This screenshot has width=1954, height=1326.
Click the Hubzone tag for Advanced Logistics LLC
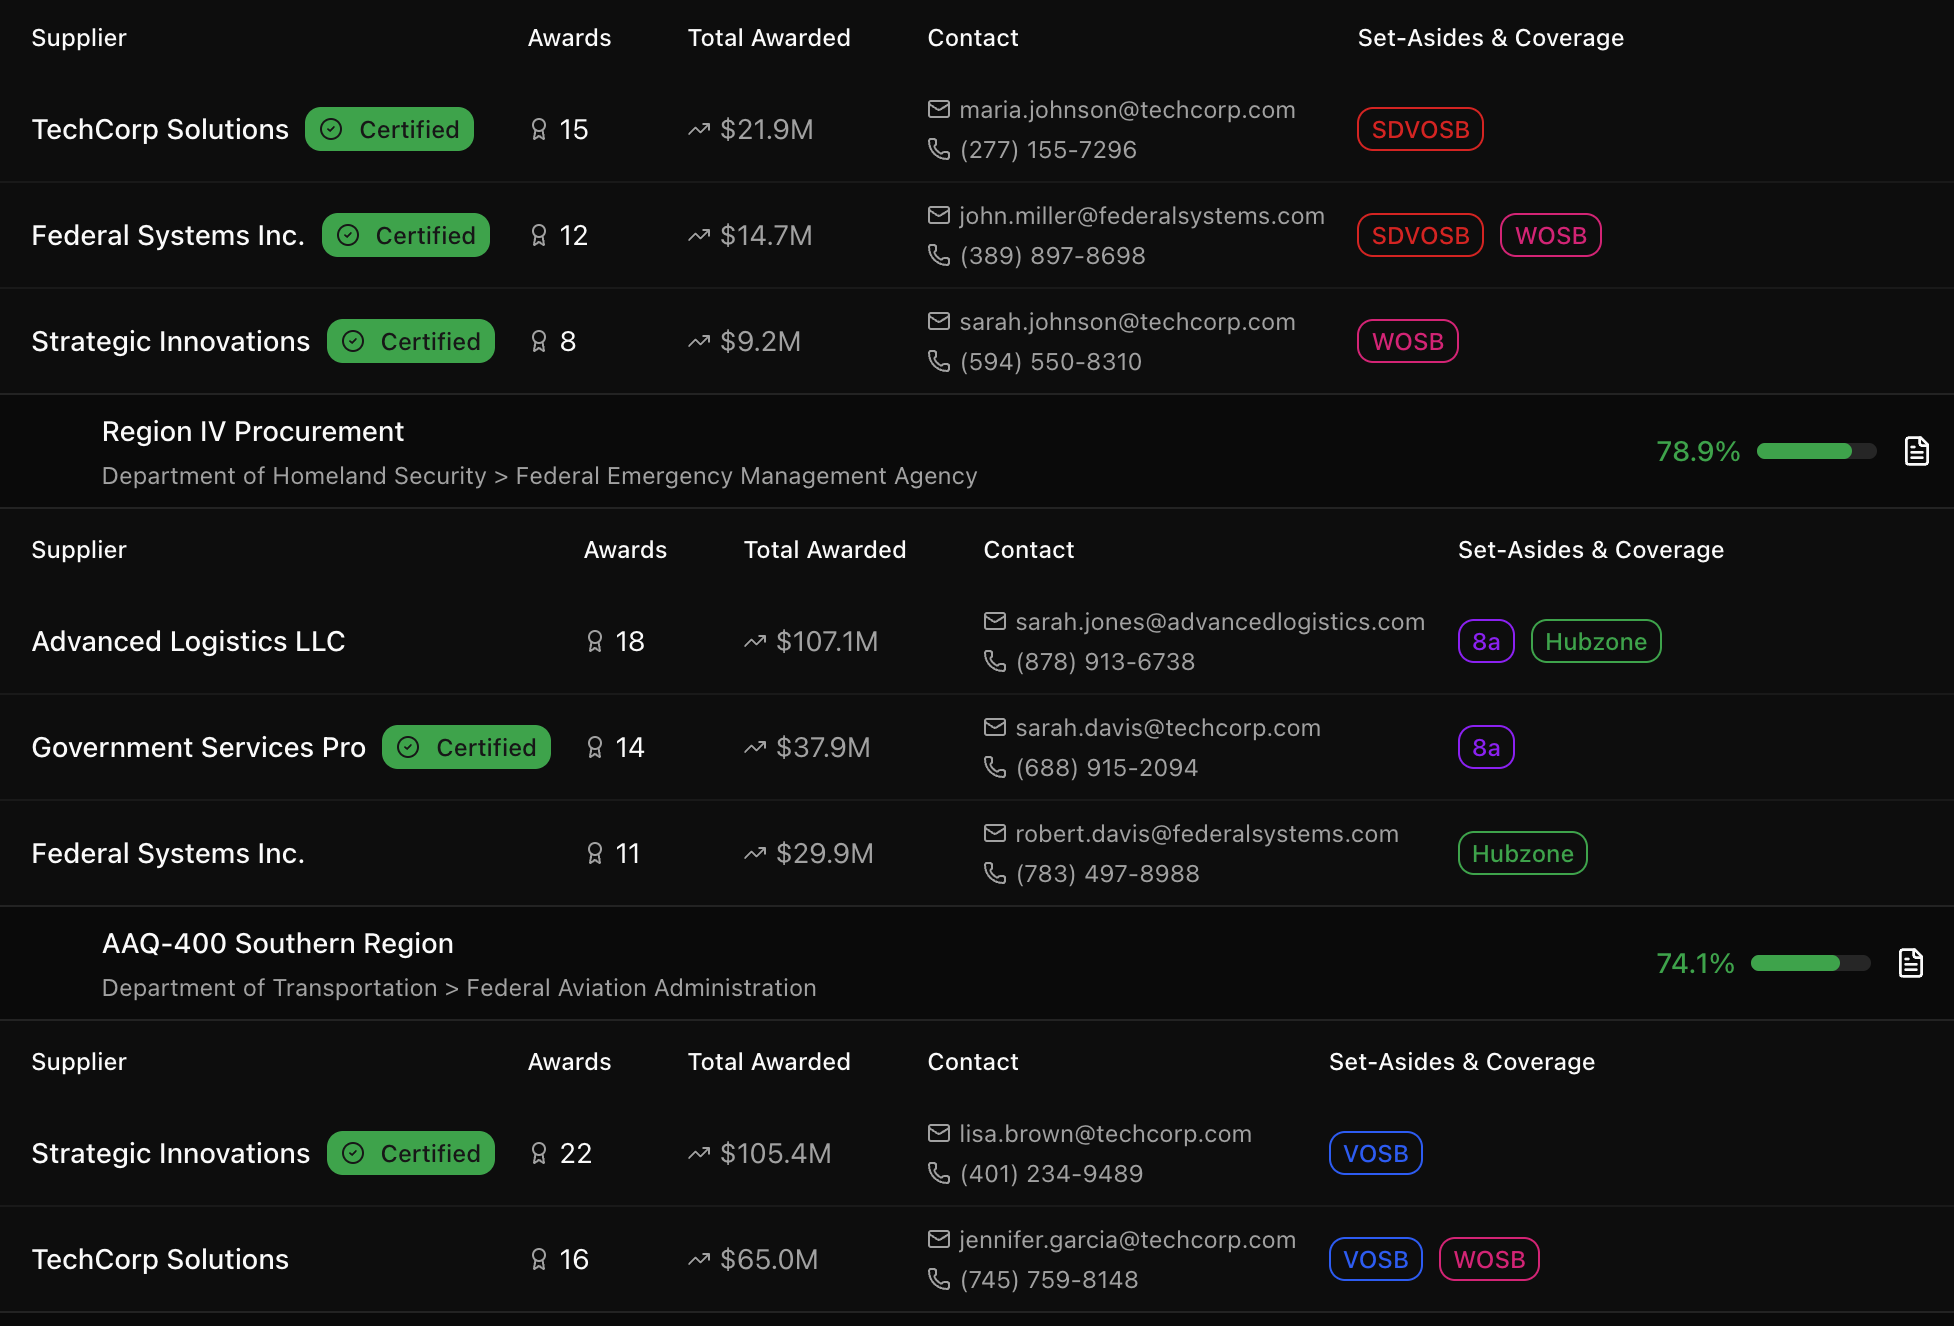1595,641
